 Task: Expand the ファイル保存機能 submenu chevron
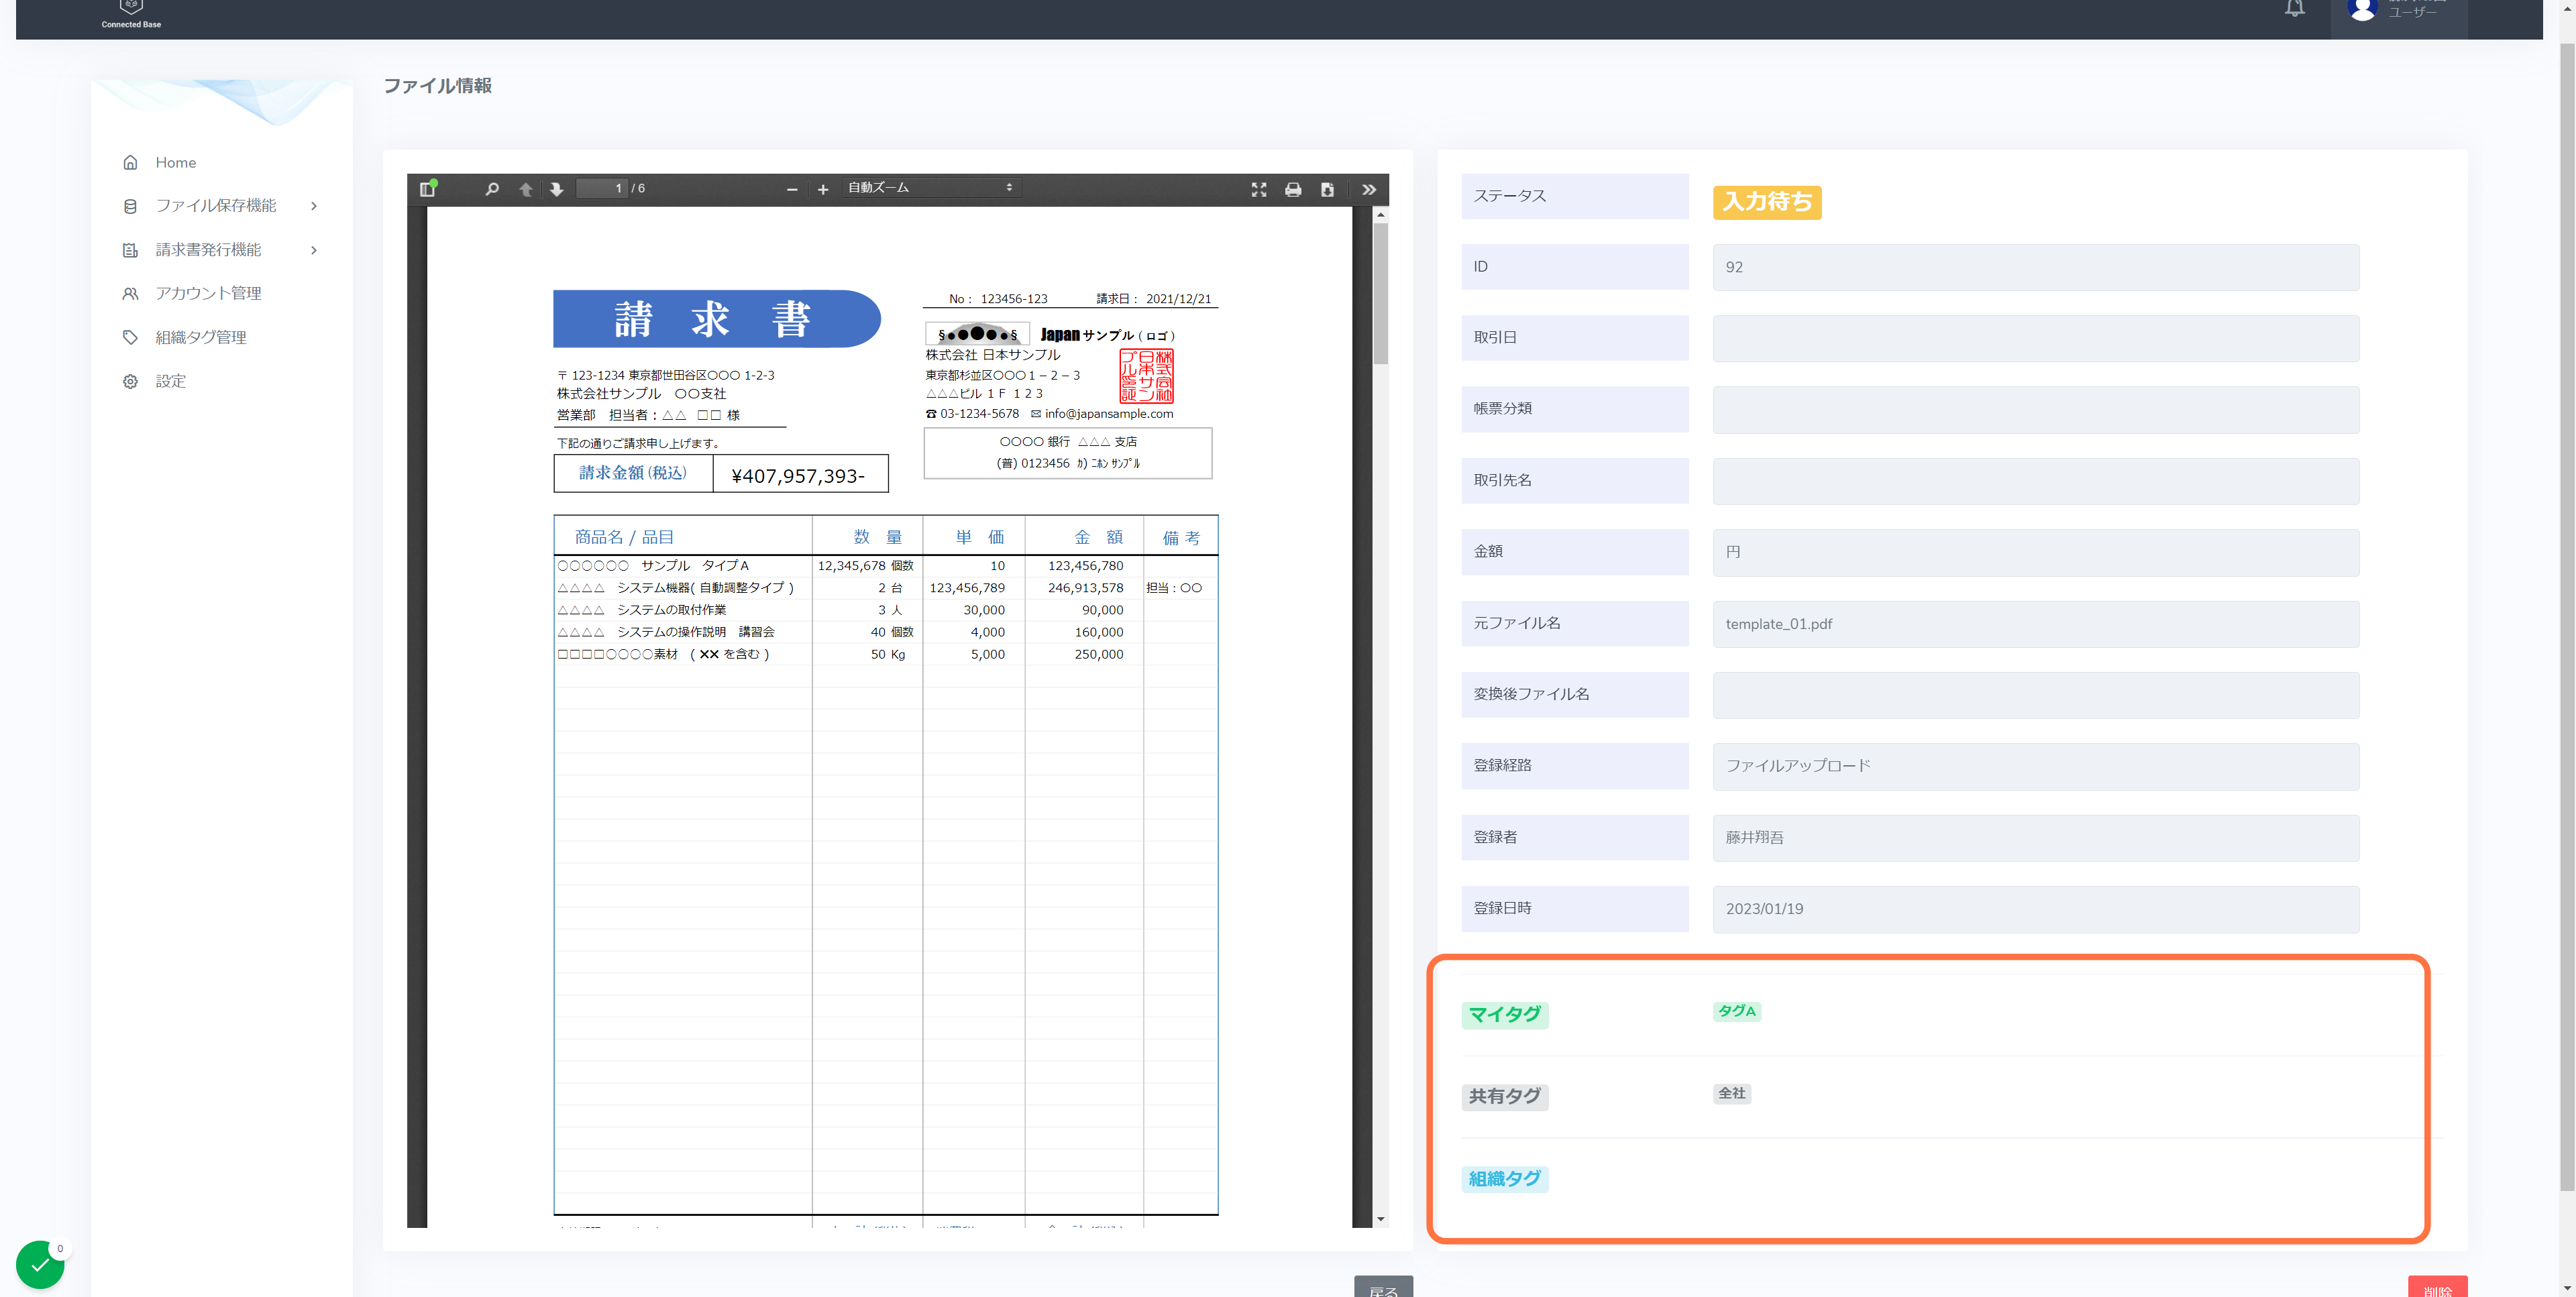coord(314,206)
